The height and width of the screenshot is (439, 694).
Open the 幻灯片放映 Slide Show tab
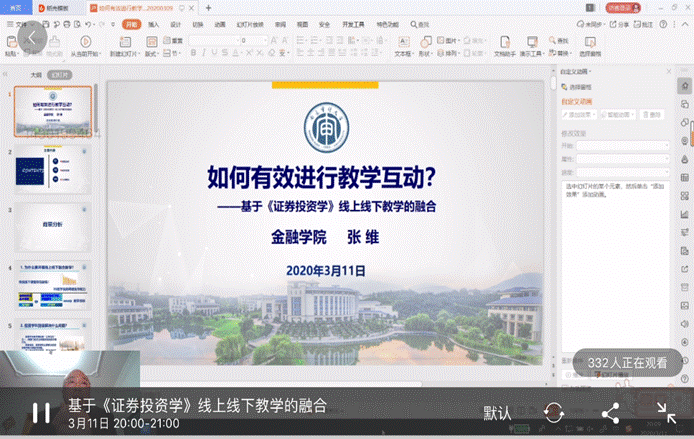(x=250, y=24)
